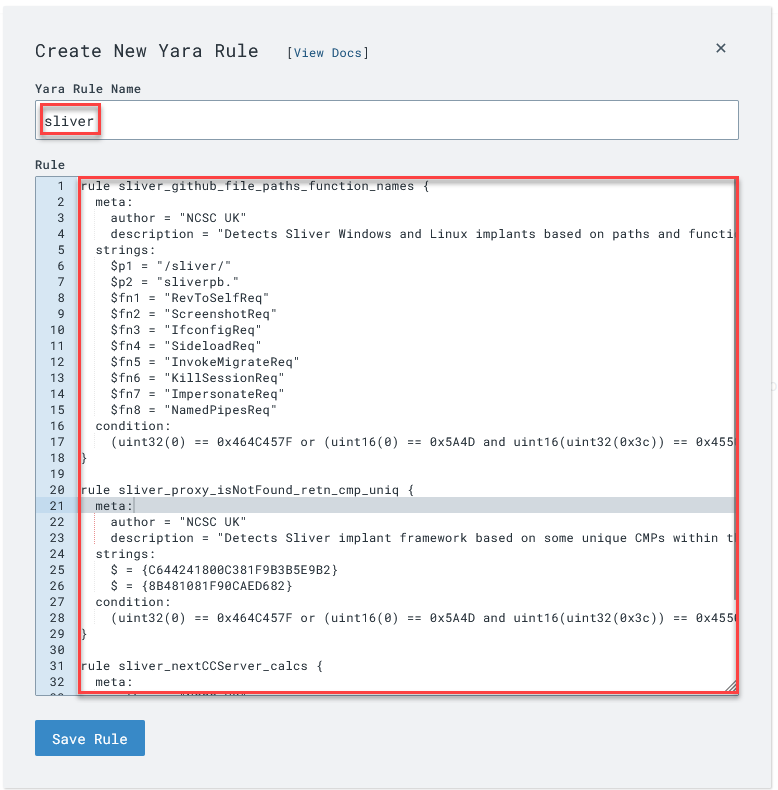The width and height of the screenshot is (778, 790).
Task: Close the Create New Yara Rule dialog
Action: point(721,48)
